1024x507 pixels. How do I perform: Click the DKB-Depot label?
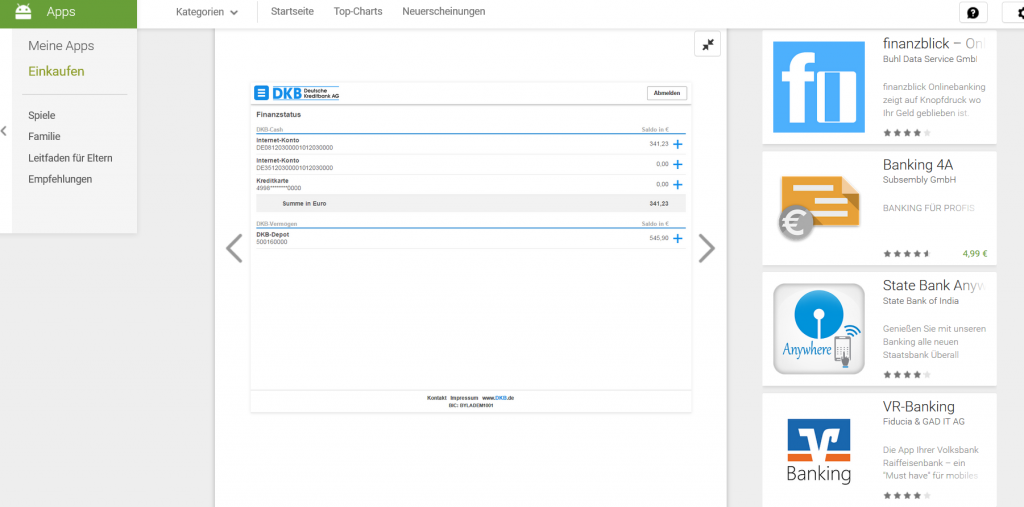(272, 235)
